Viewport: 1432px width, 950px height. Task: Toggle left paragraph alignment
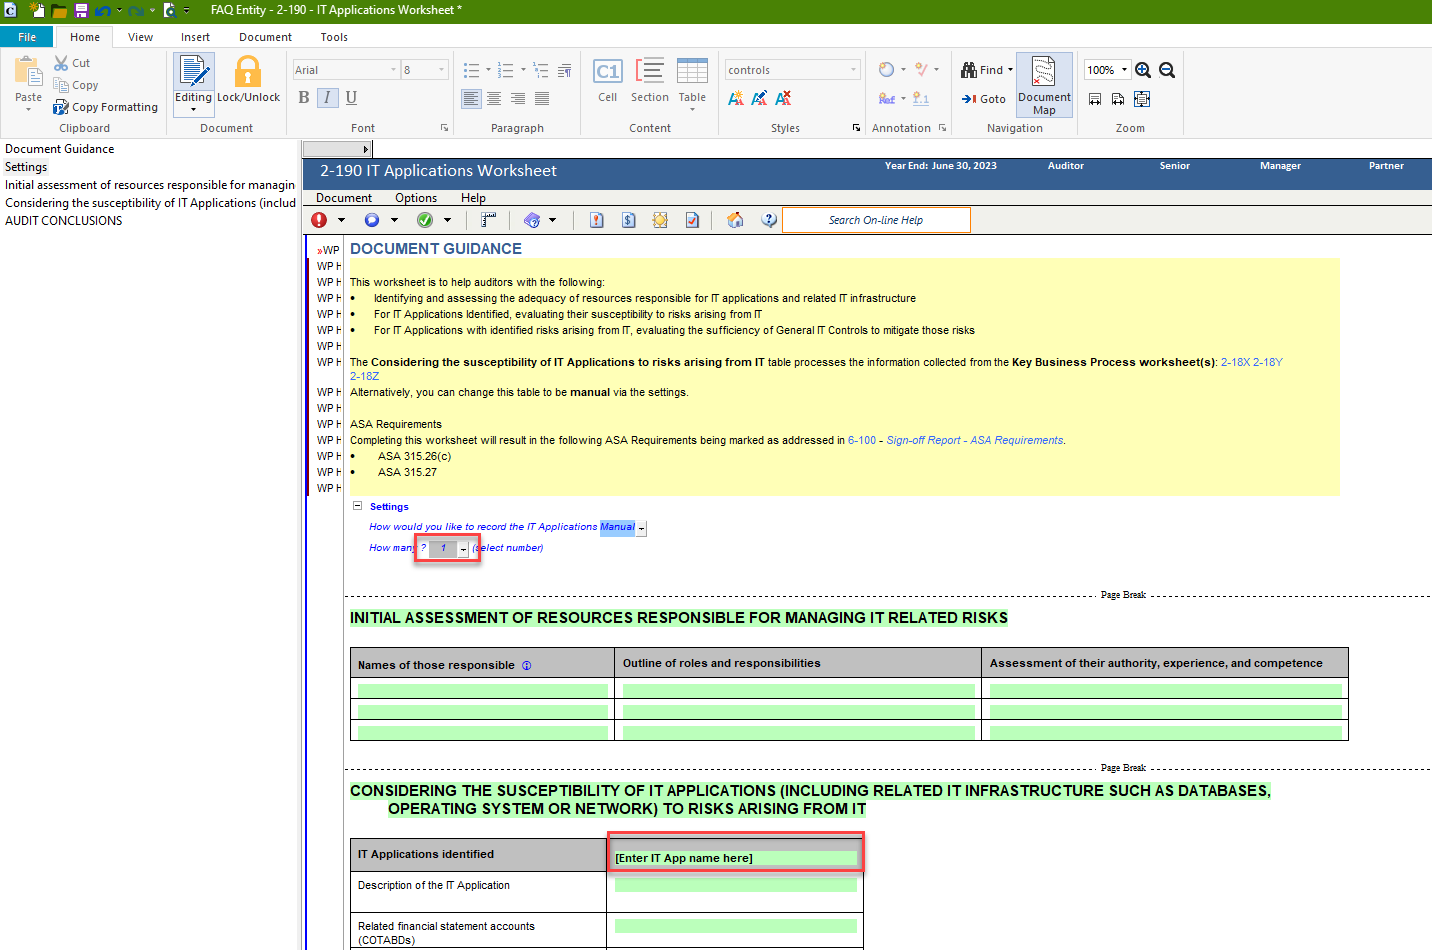pos(471,98)
